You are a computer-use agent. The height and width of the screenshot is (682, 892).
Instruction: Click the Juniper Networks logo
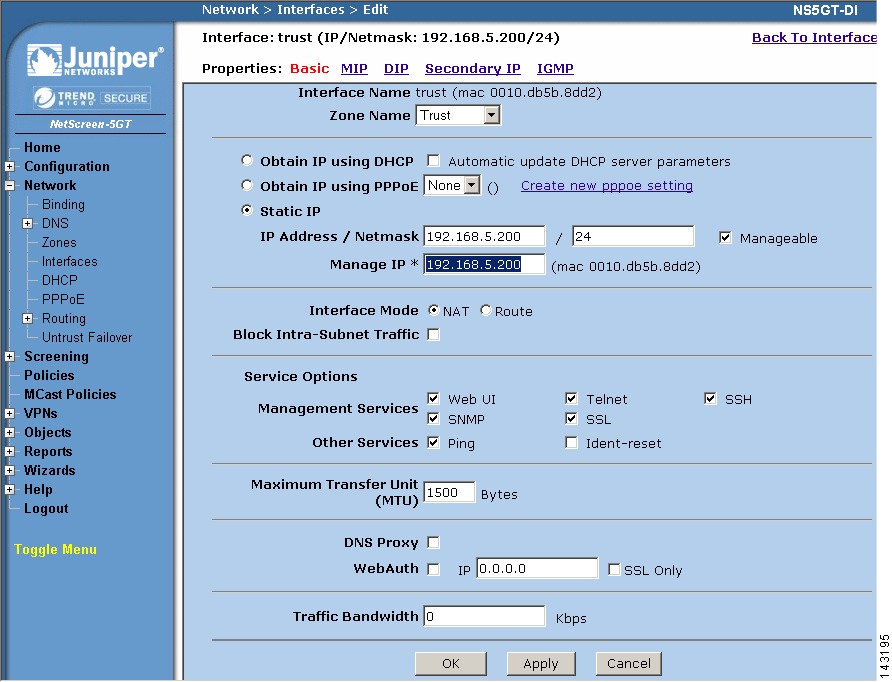(x=95, y=60)
